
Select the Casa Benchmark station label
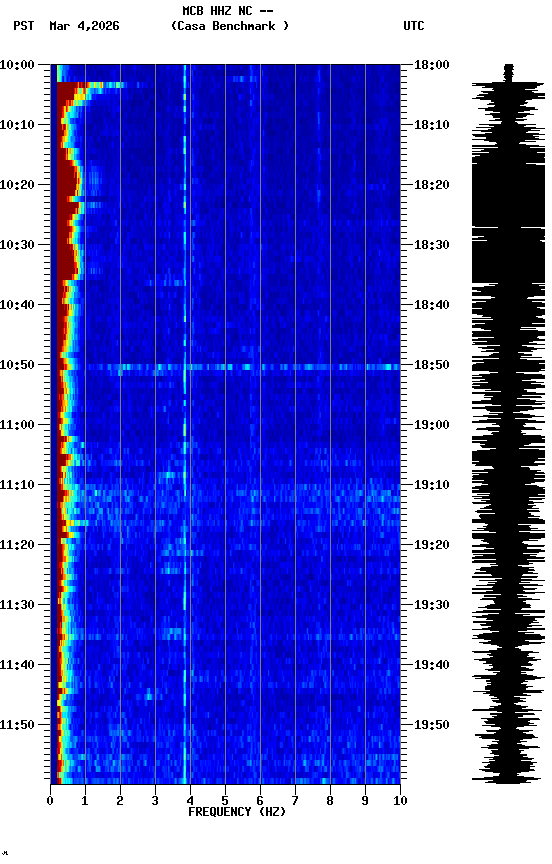[x=230, y=26]
